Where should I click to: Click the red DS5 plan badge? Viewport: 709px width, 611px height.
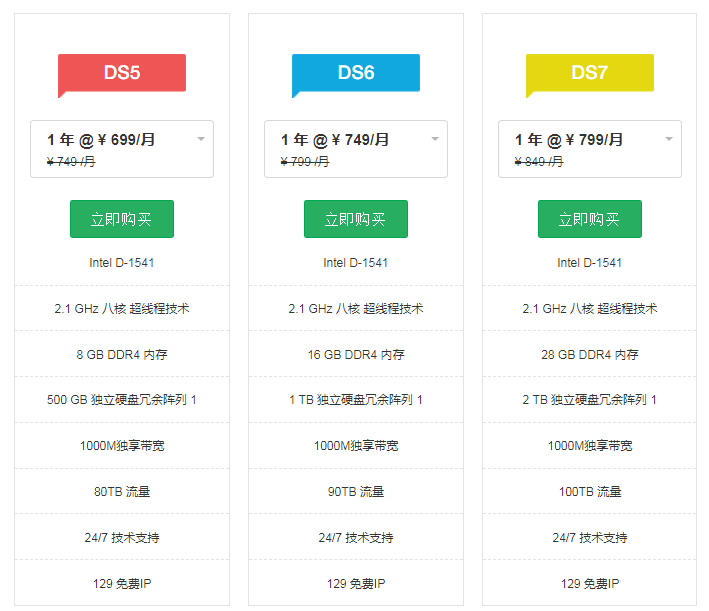pyautogui.click(x=122, y=73)
